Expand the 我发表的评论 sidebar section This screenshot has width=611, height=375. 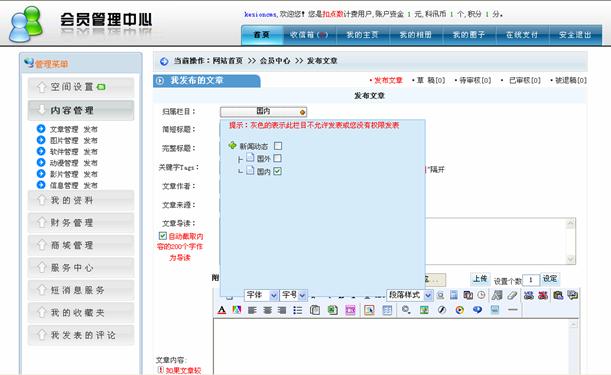coord(81,335)
